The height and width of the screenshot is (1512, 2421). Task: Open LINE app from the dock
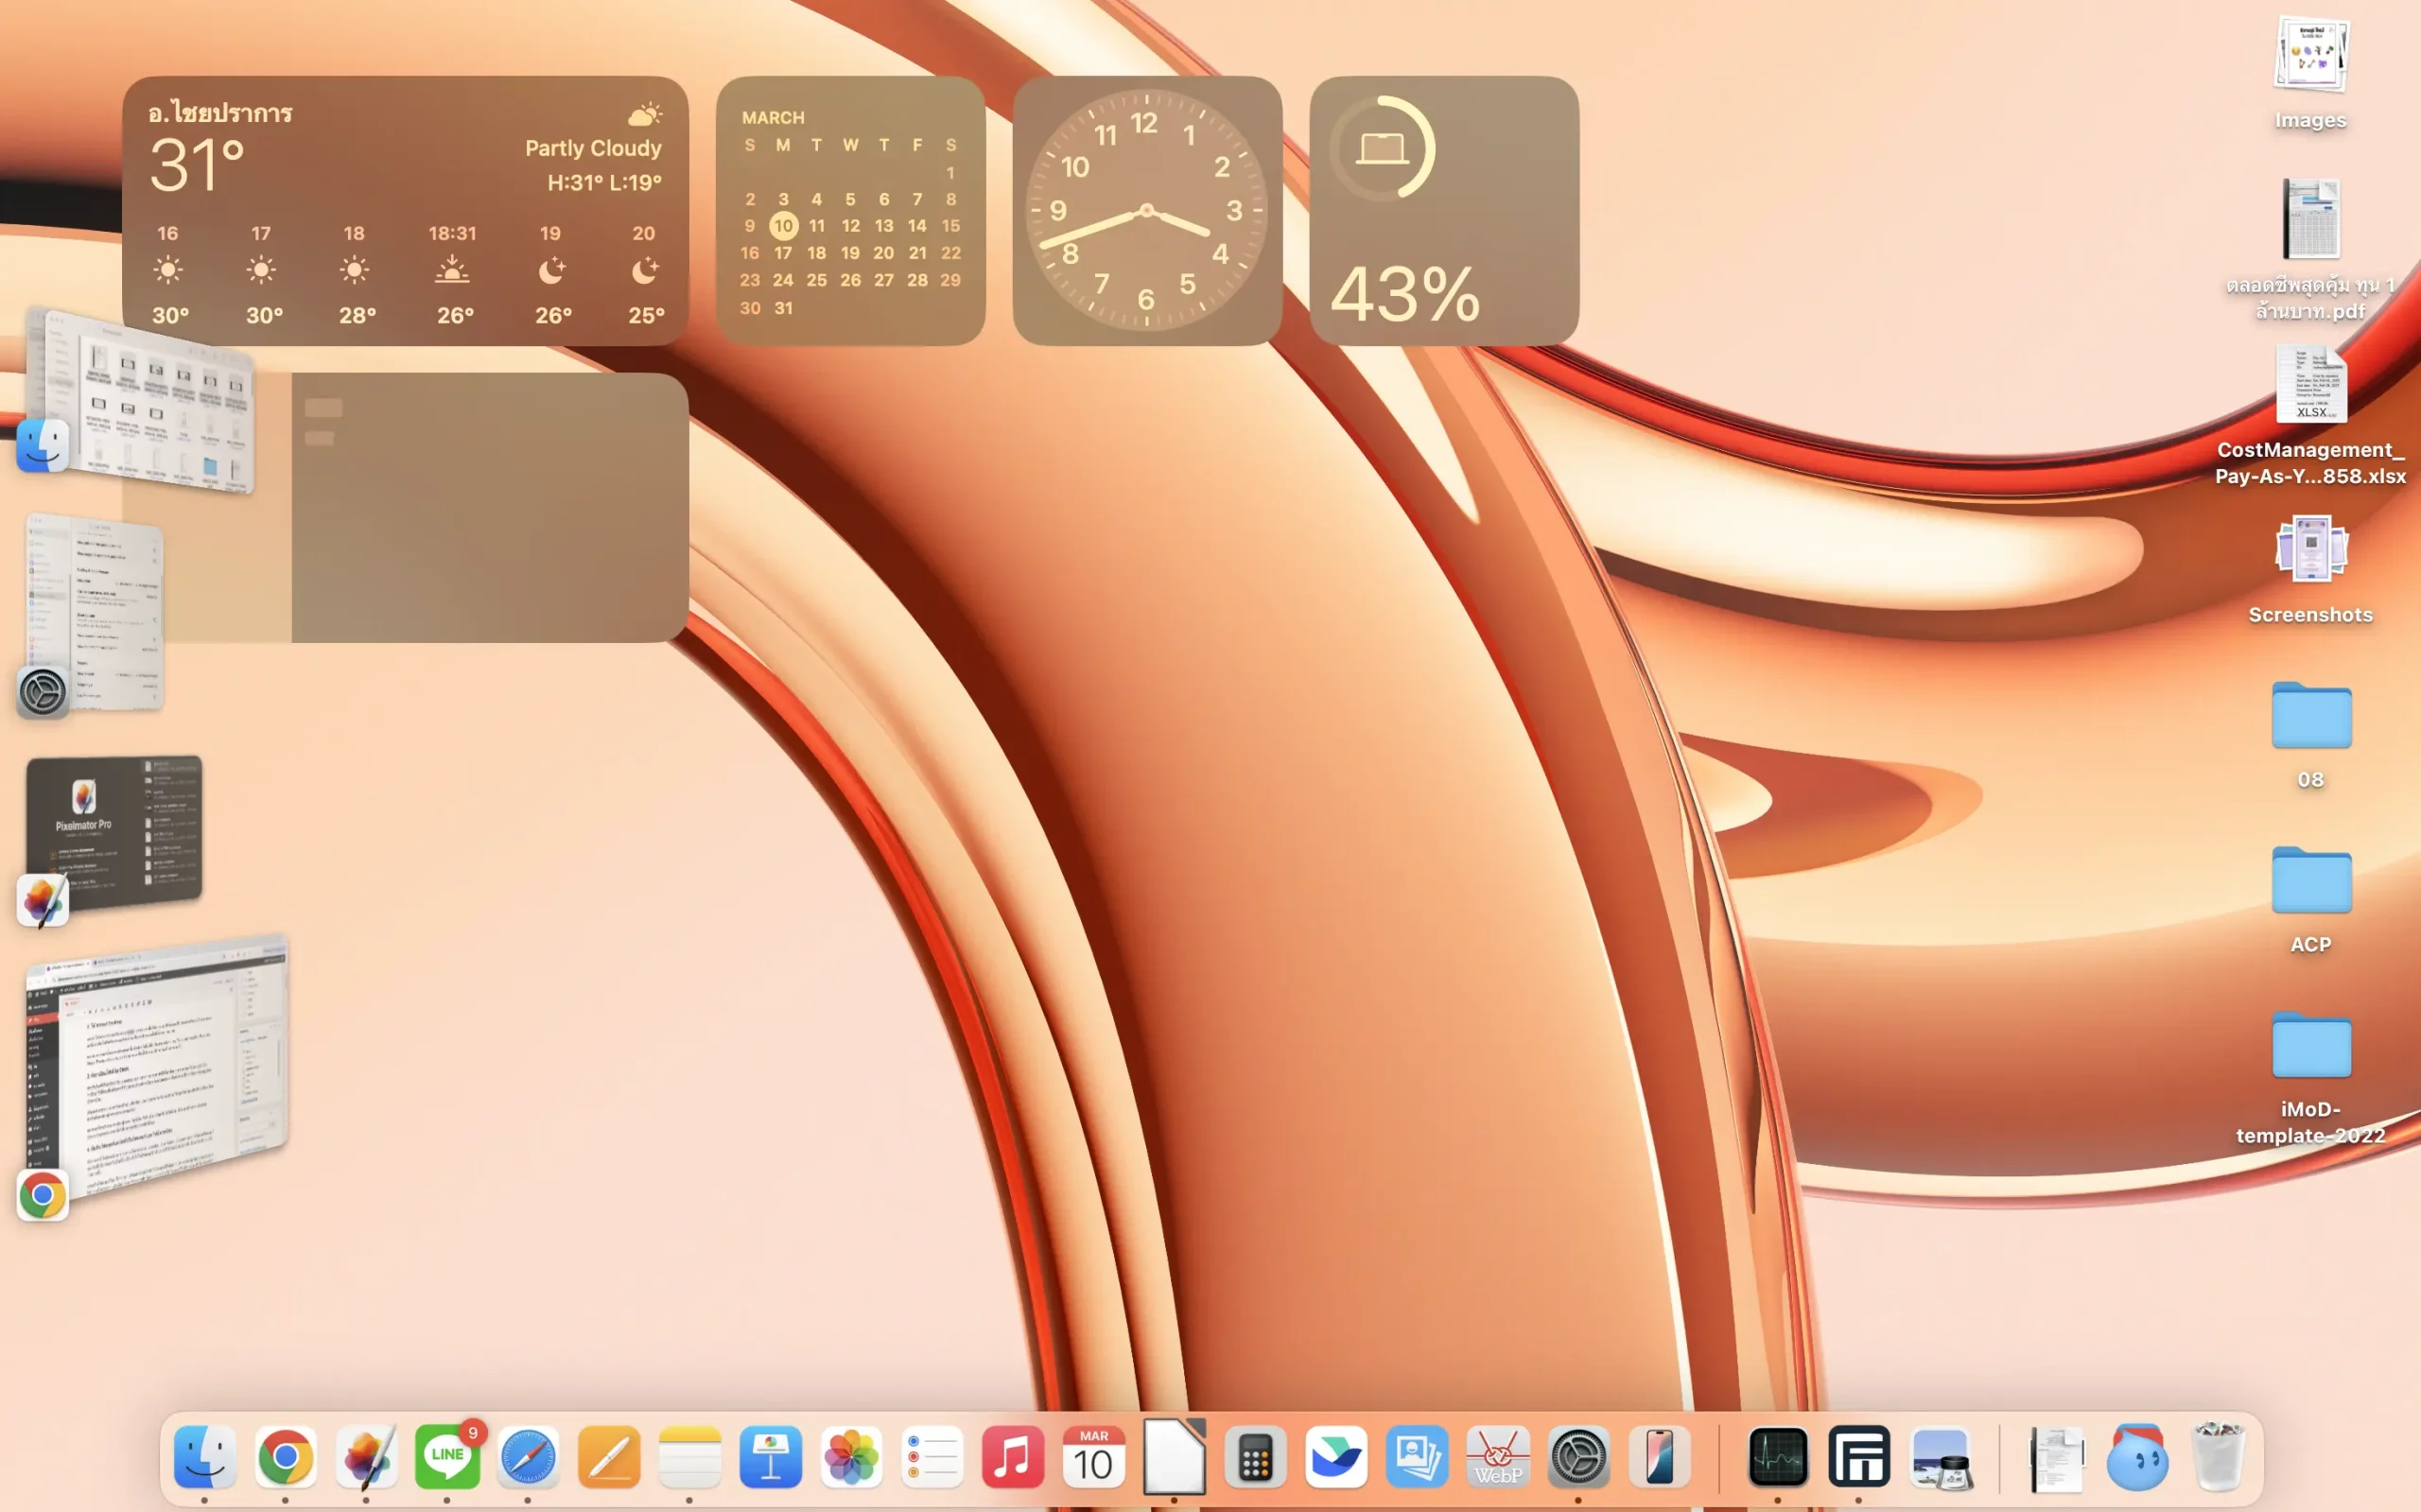point(447,1457)
